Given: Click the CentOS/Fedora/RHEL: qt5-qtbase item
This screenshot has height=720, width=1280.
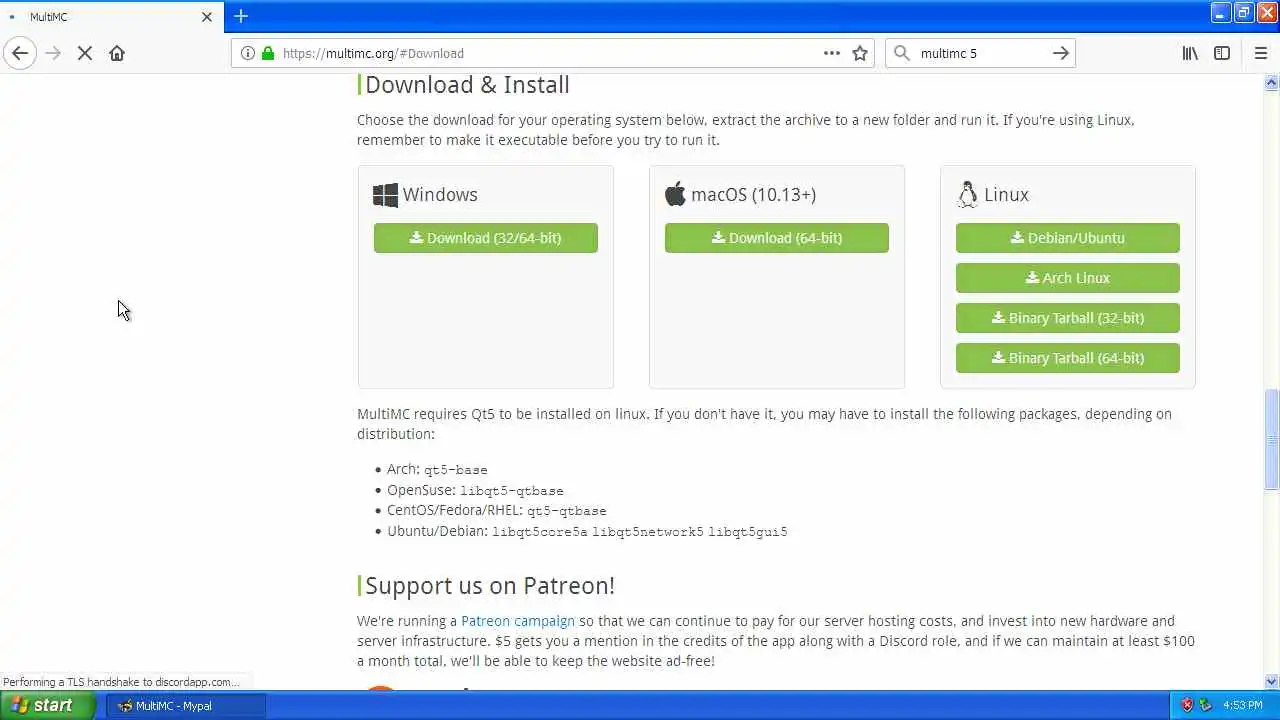Looking at the screenshot, I should [x=497, y=510].
